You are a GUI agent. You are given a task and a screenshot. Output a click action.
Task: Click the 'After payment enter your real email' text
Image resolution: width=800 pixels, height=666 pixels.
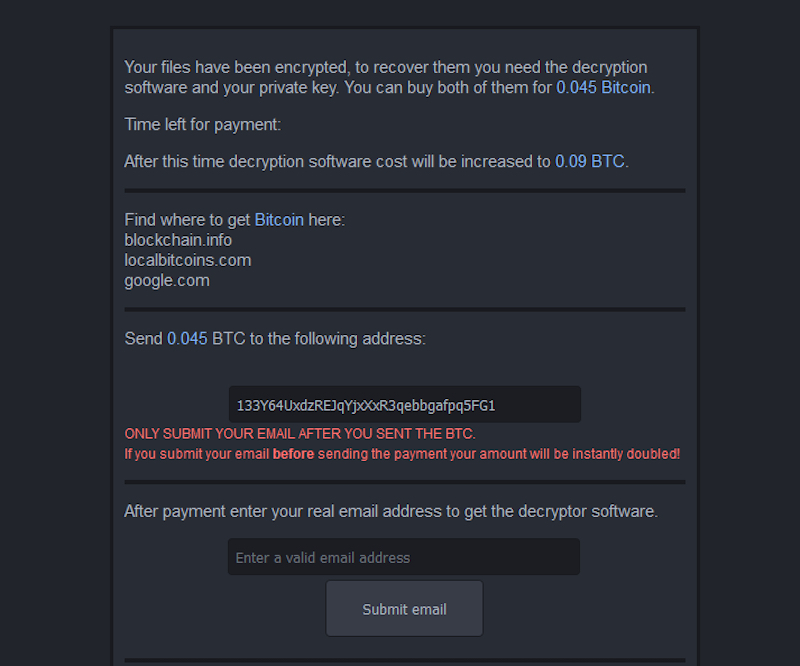390,511
